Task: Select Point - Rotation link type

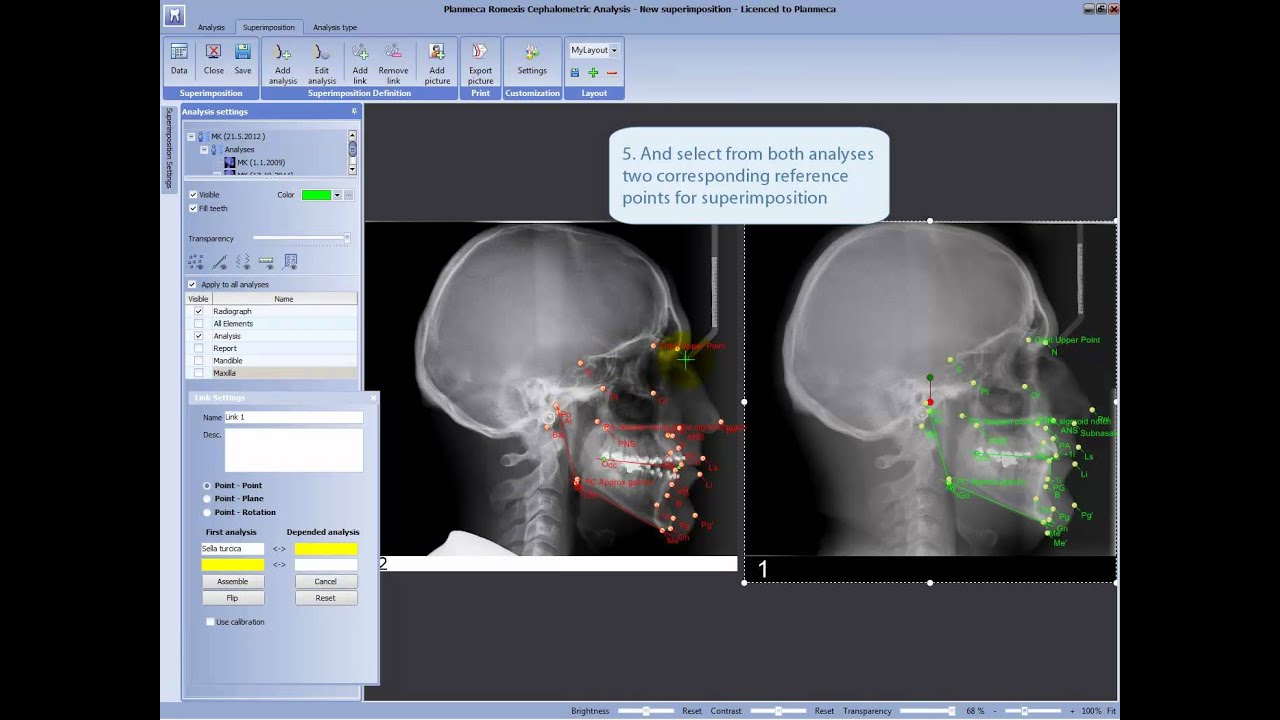Action: [x=207, y=512]
